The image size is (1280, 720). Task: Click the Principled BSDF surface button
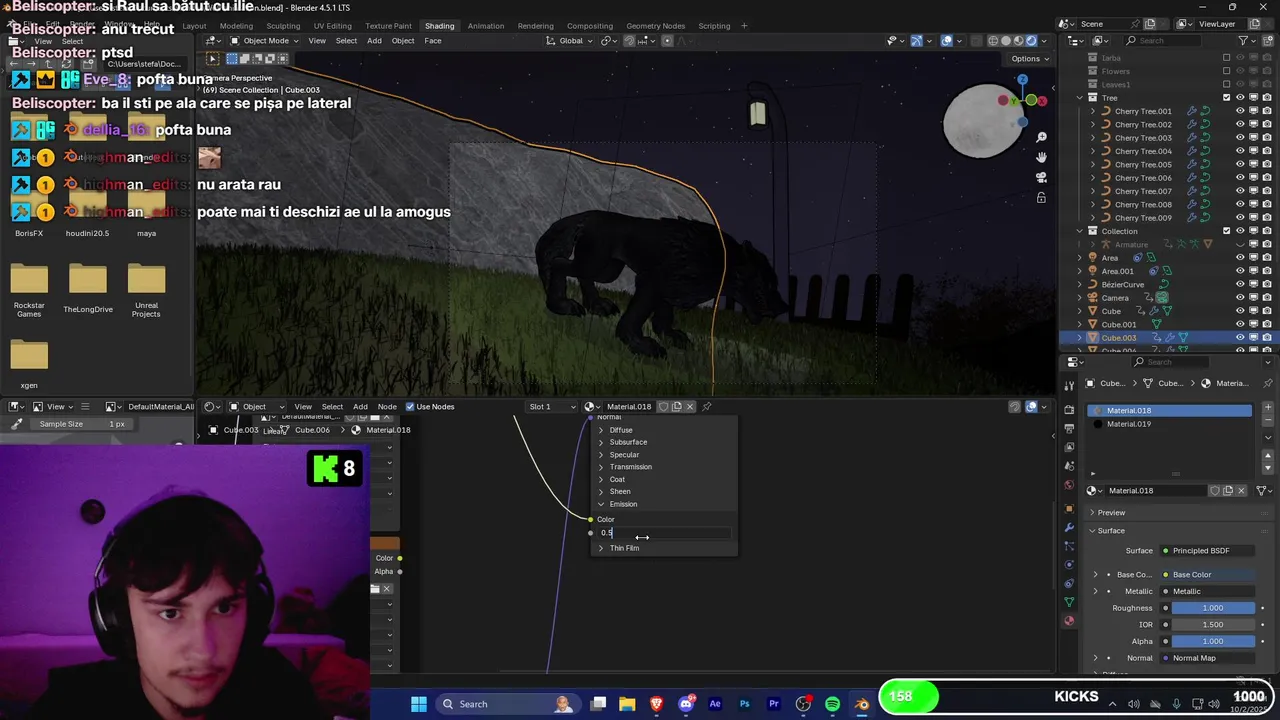point(1208,551)
